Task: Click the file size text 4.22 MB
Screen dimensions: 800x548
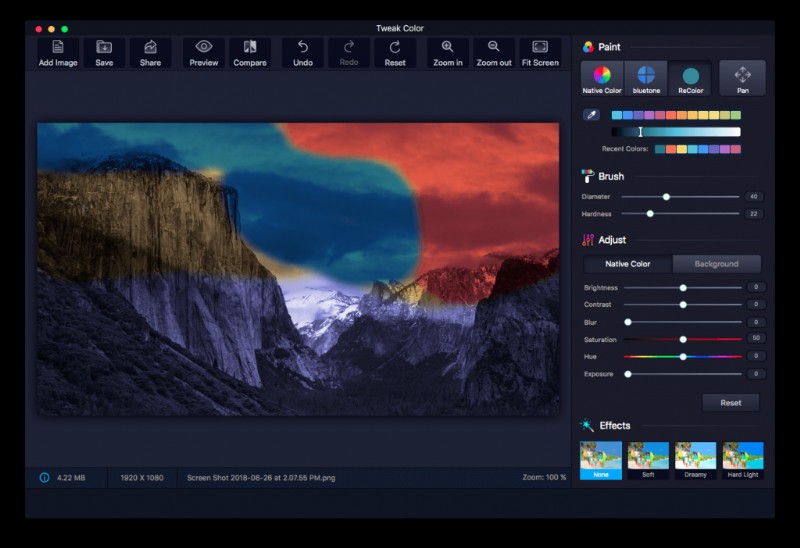Action: pos(71,478)
